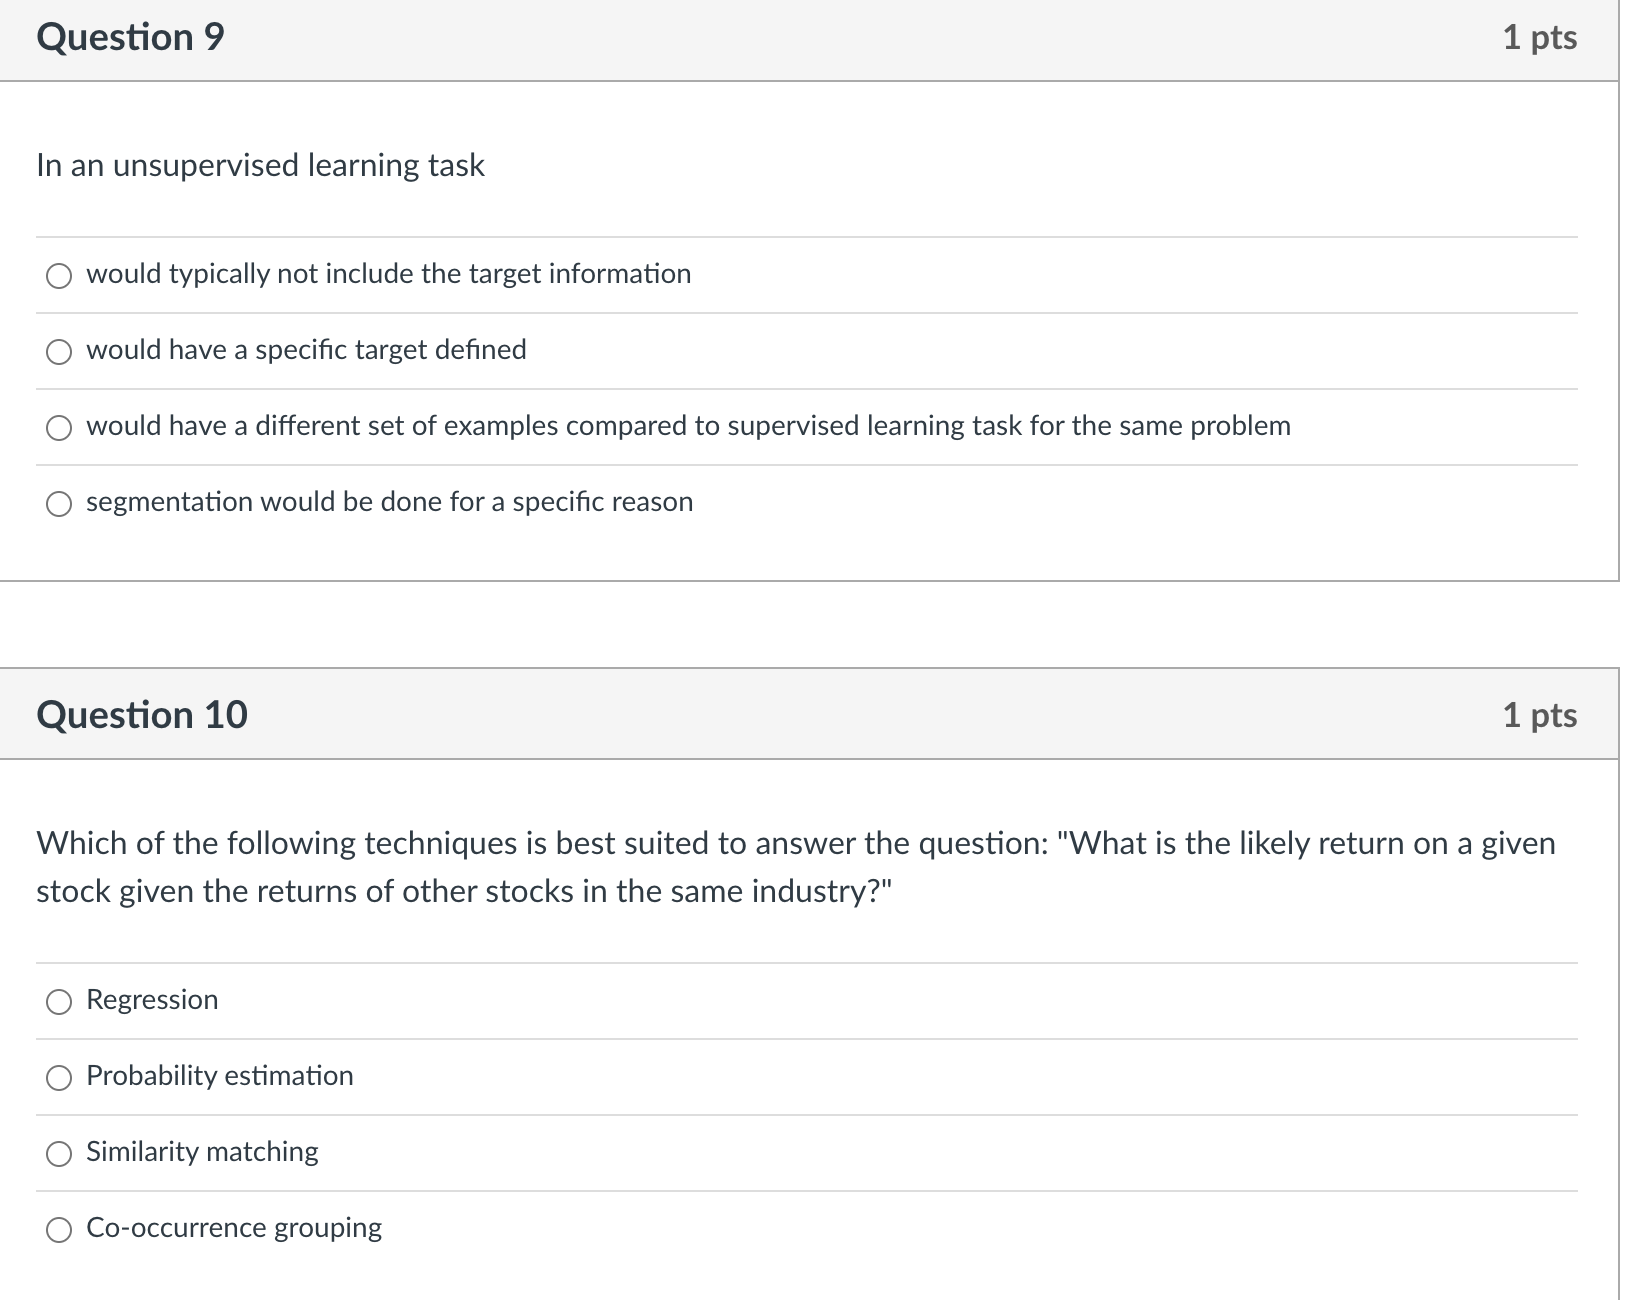Image resolution: width=1636 pixels, height=1300 pixels.
Task: Click the Co-occurrence grouping answer label
Action: (x=234, y=1228)
